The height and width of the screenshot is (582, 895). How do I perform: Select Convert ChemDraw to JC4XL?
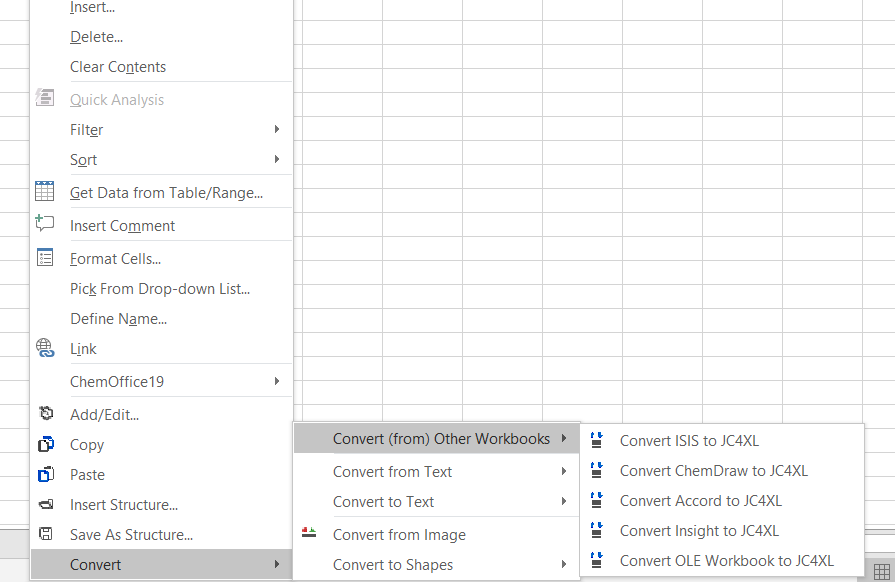tap(713, 470)
